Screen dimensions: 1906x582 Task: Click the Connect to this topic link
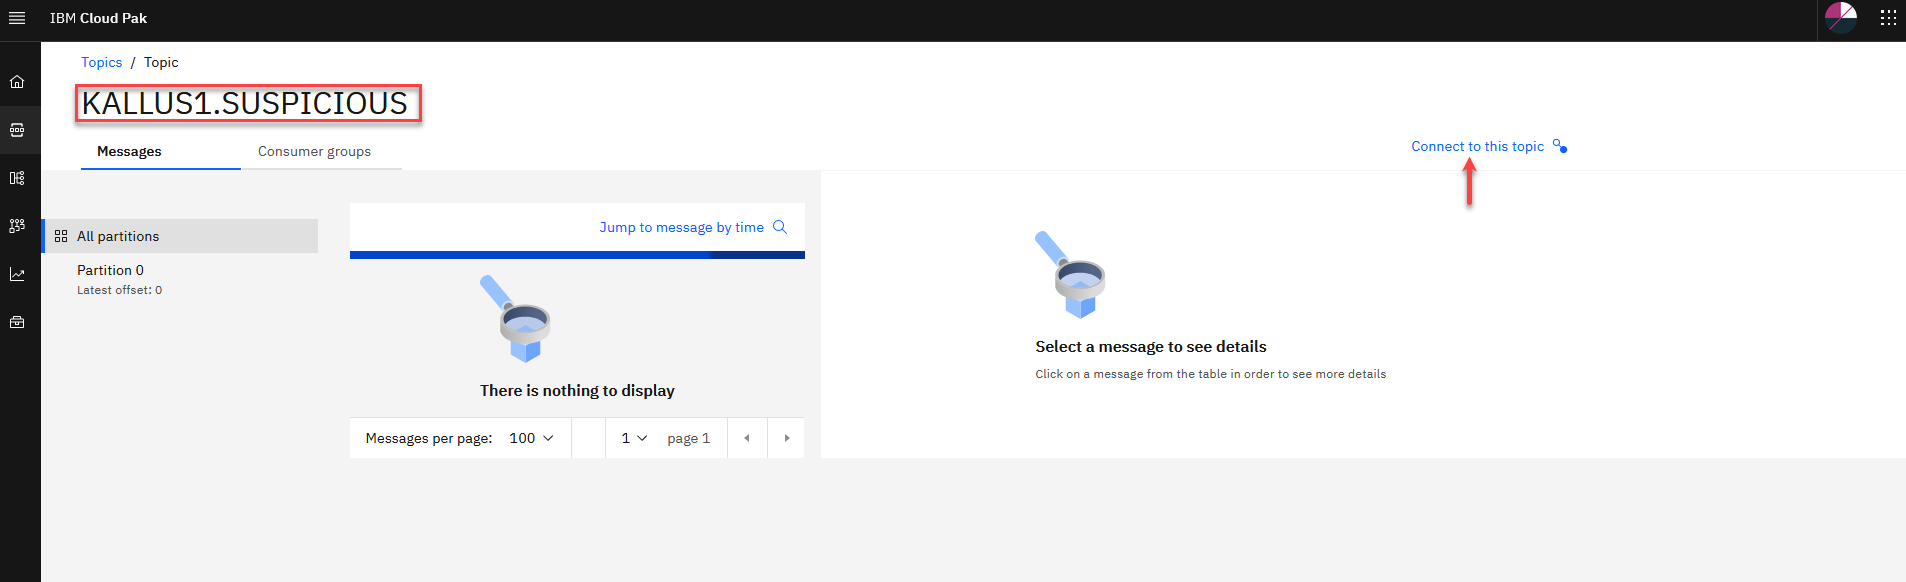pos(1477,146)
